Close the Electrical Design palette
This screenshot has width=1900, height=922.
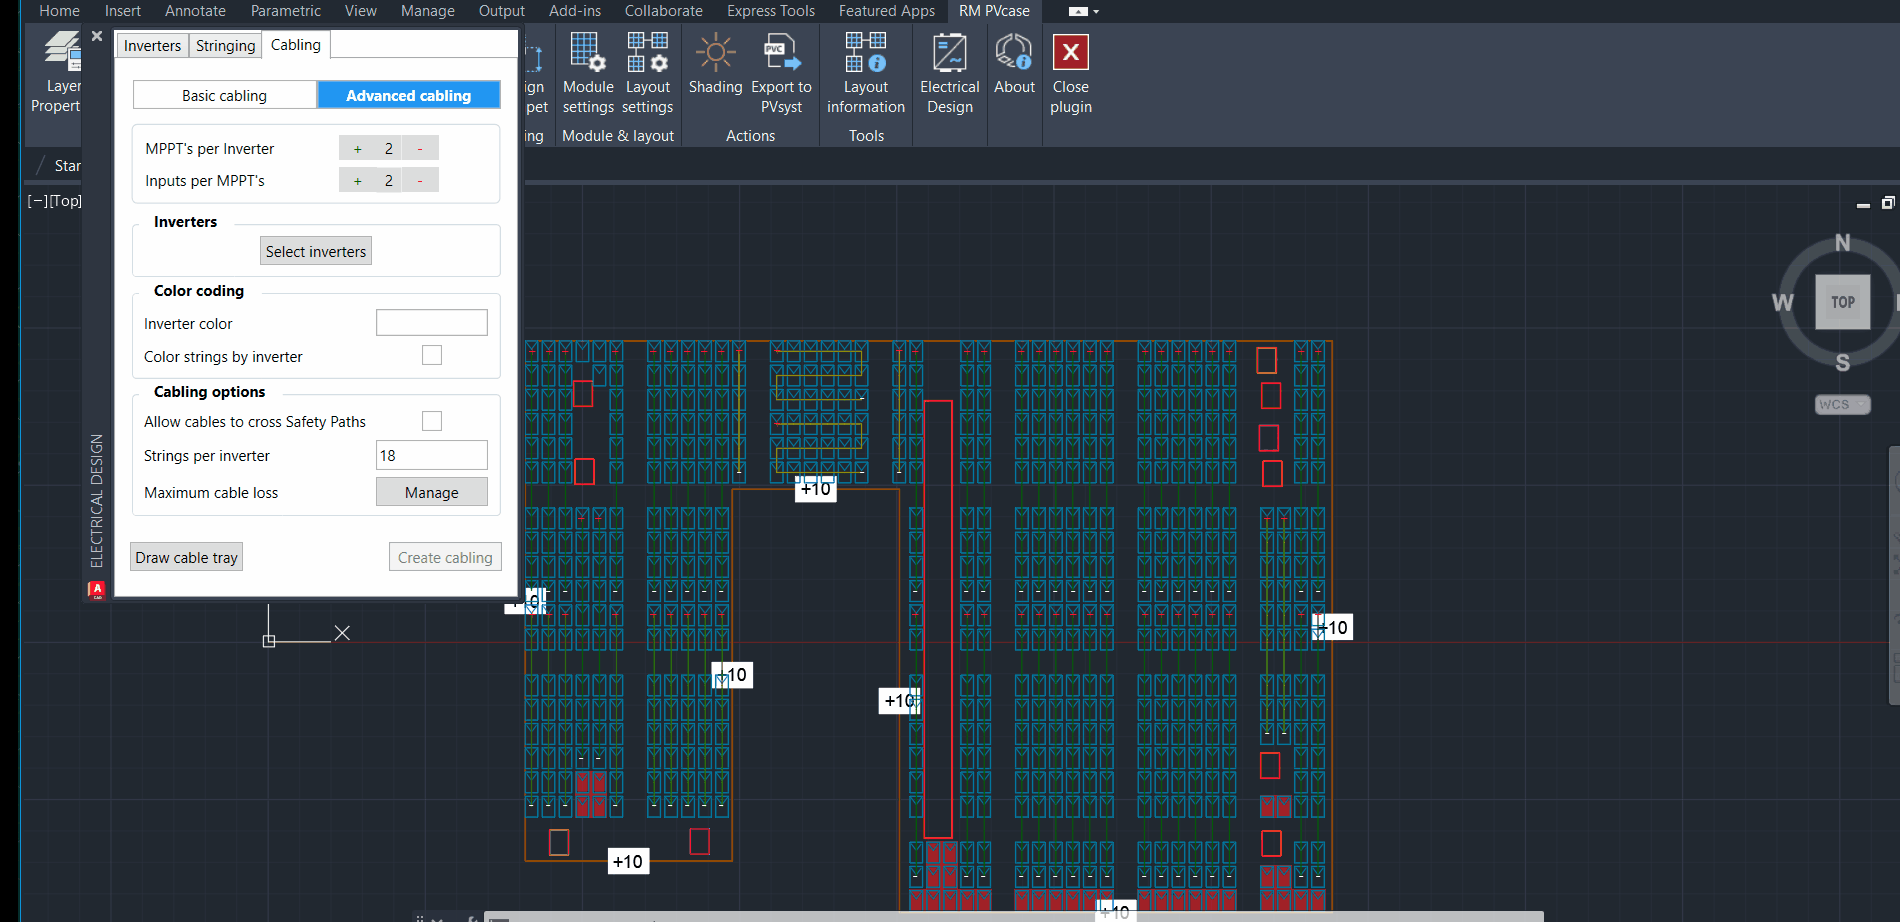pyautogui.click(x=97, y=36)
